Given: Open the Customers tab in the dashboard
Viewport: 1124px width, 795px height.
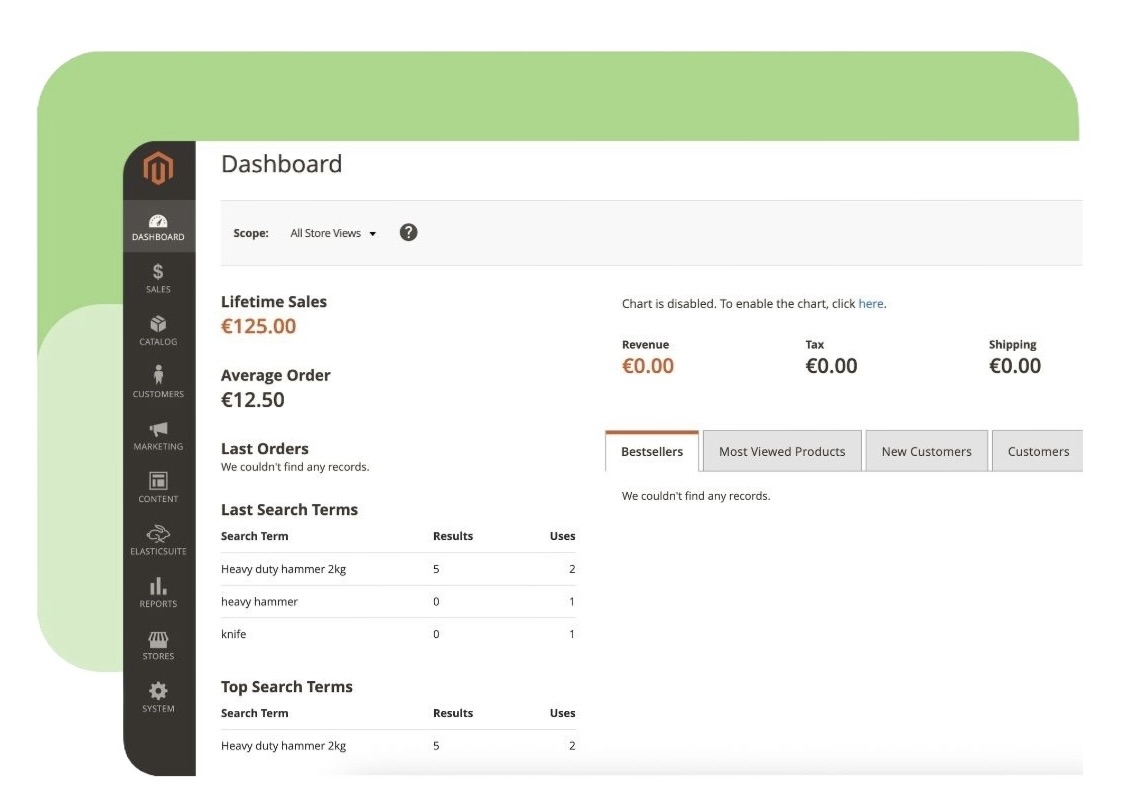Looking at the screenshot, I should coord(1038,452).
